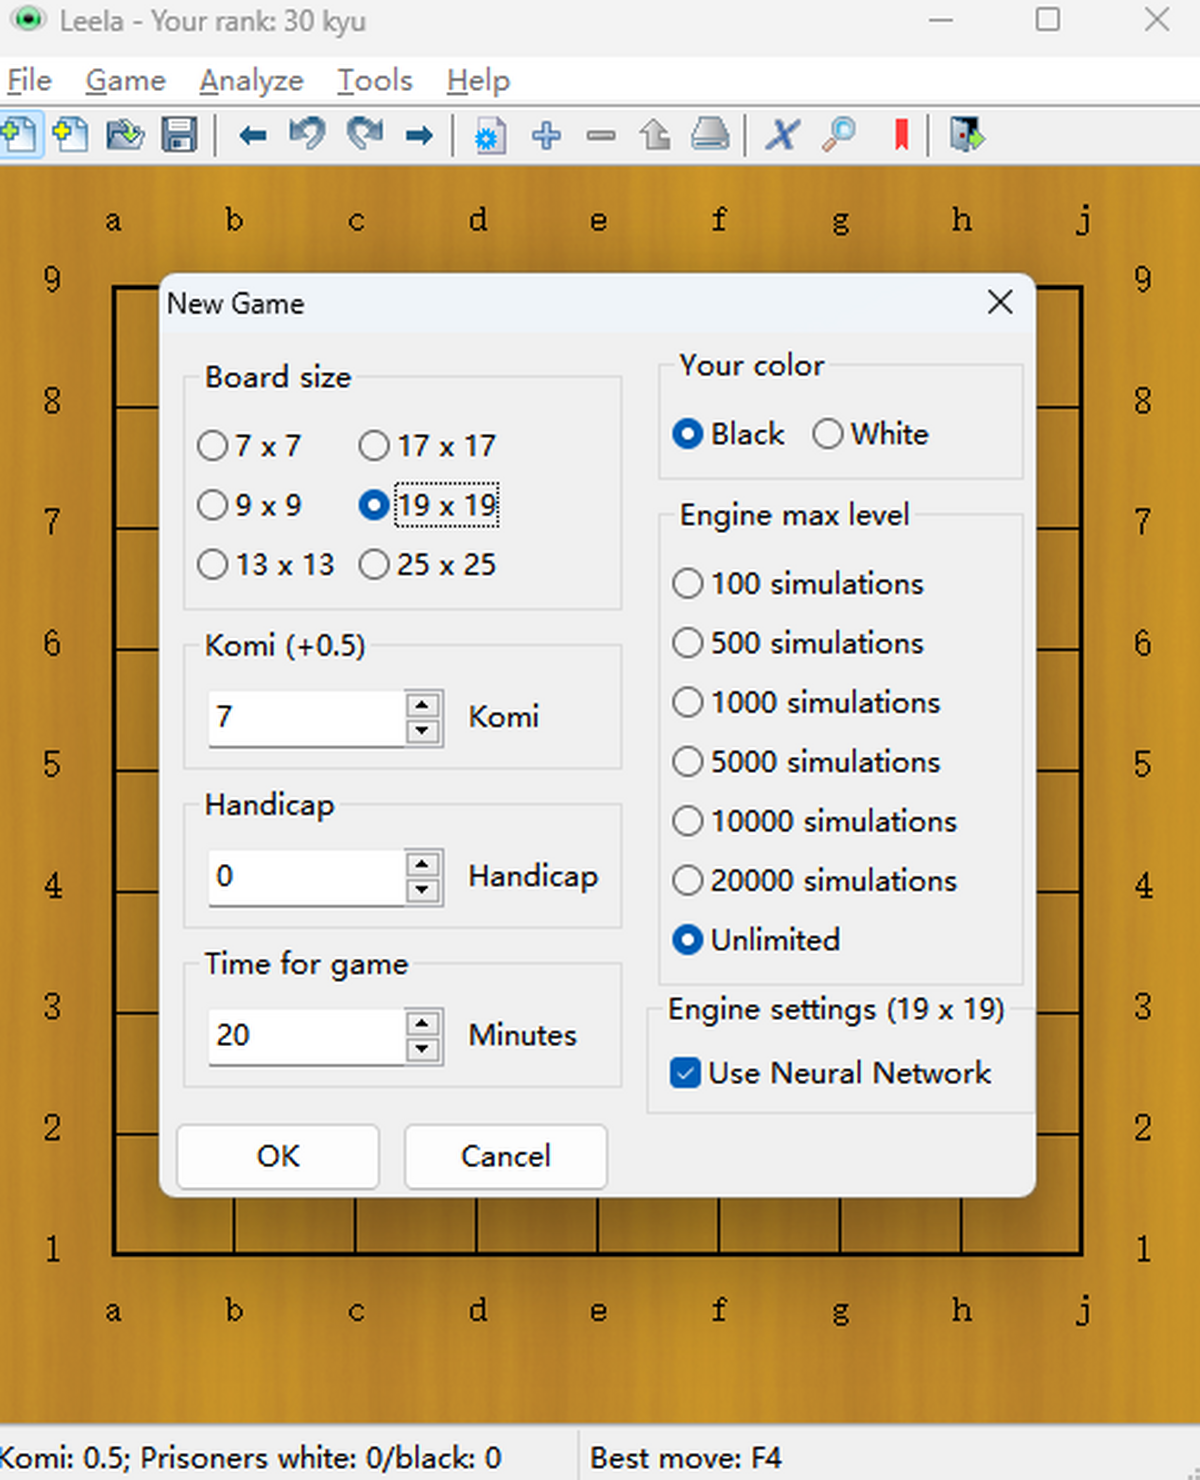This screenshot has height=1480, width=1200.
Task: Click the go back arrow icon
Action: point(253,134)
